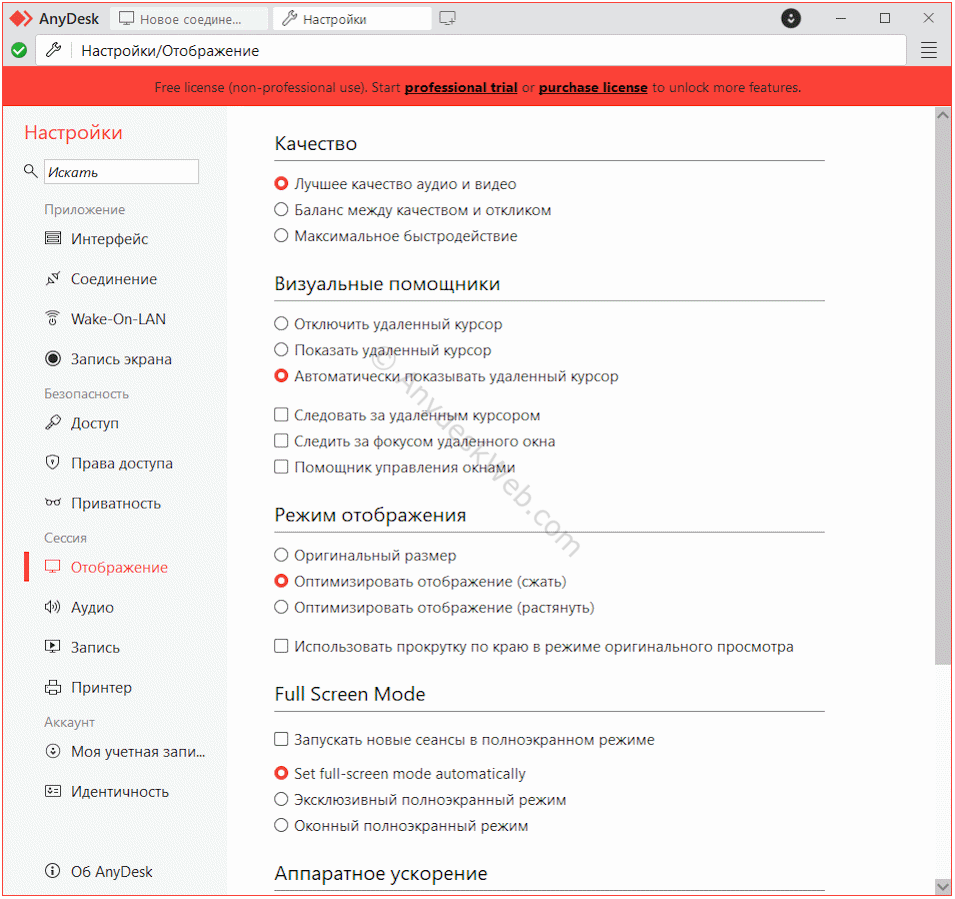Click the search magnifier icon
Screen dimensions: 955x899
click(x=30, y=171)
